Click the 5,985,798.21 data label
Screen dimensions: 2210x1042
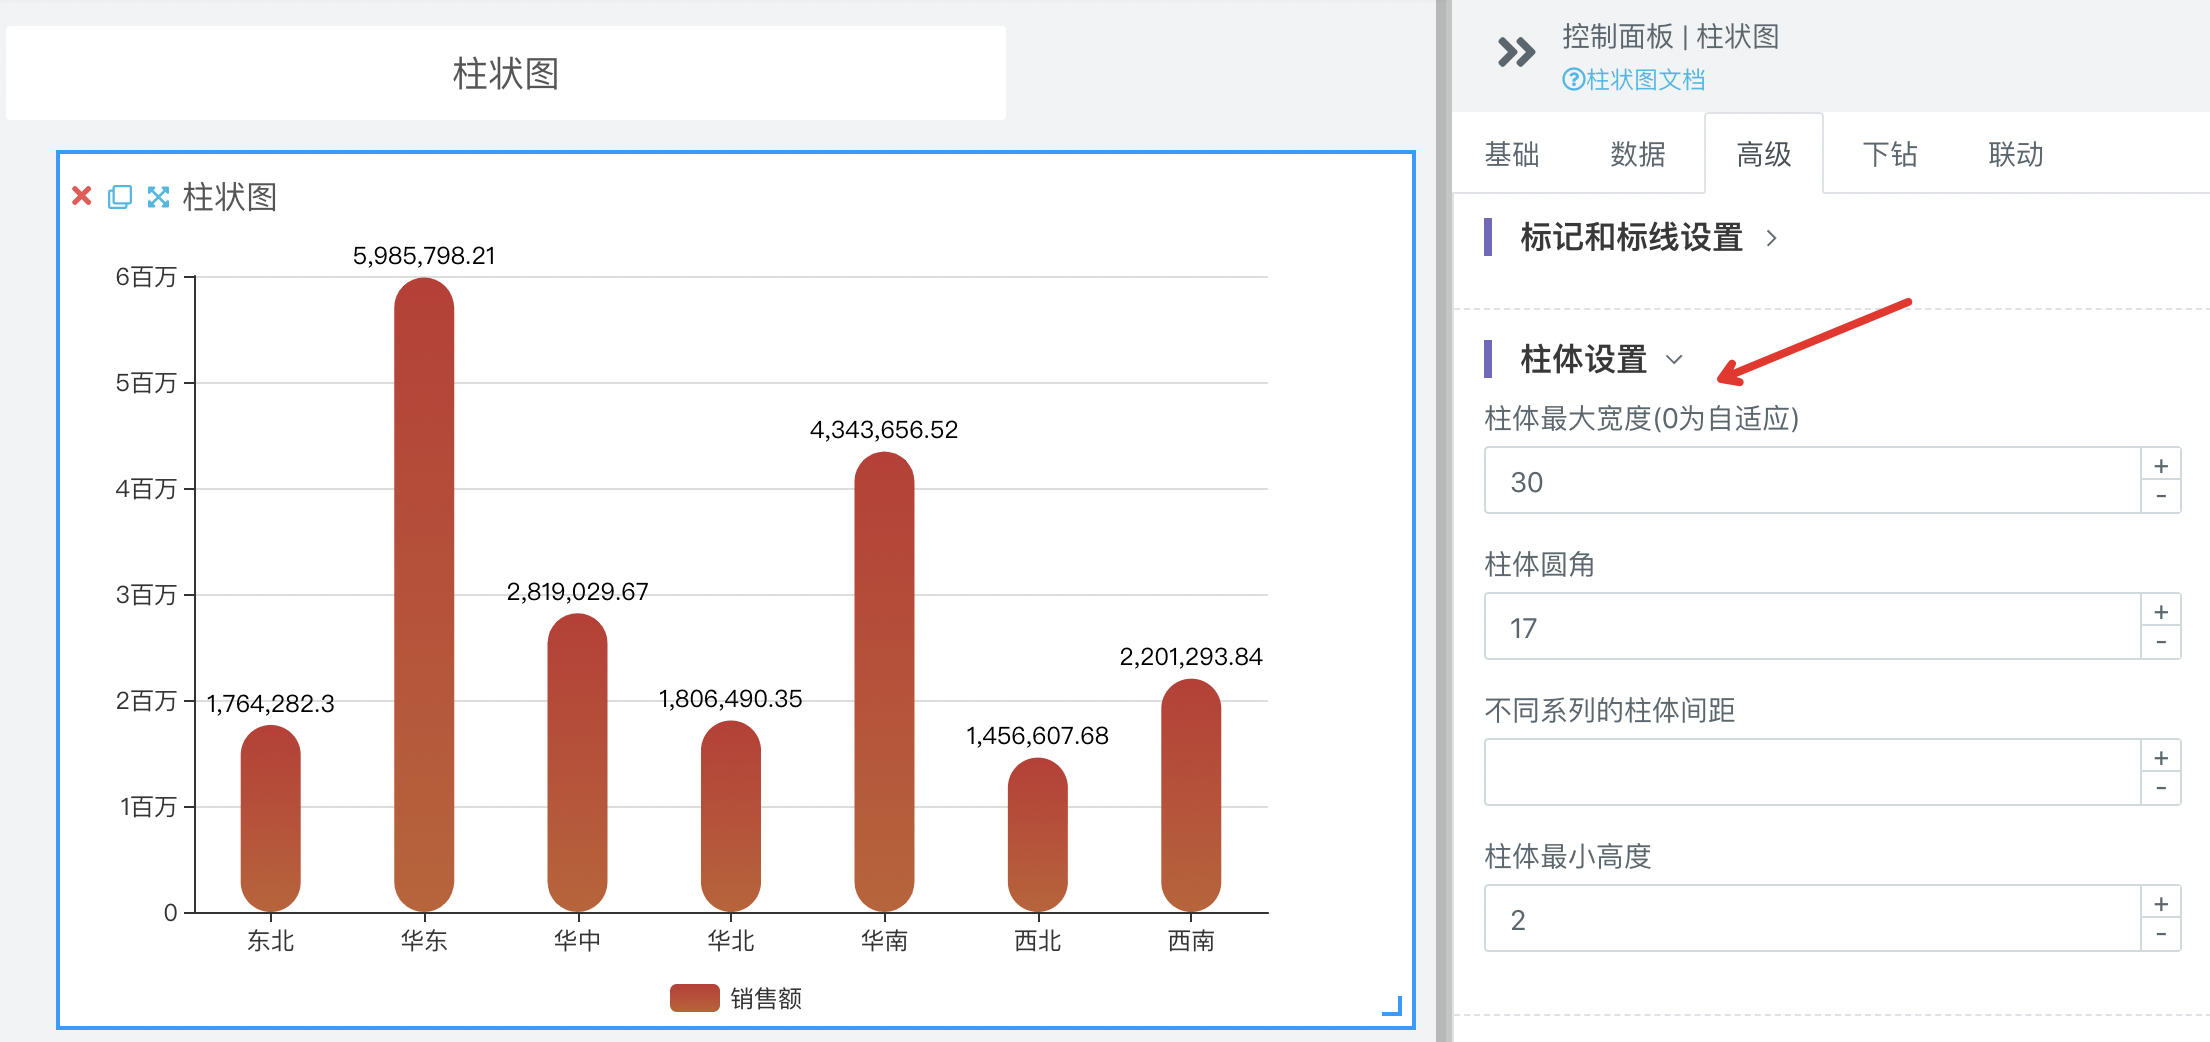pos(424,256)
